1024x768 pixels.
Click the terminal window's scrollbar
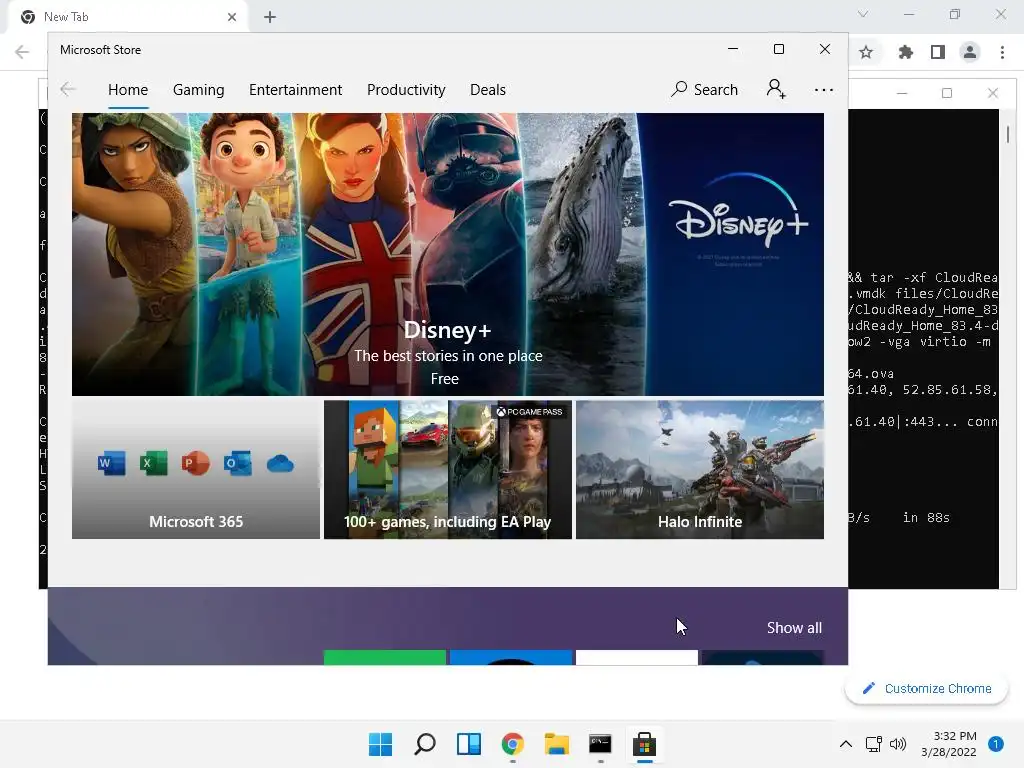[1008, 135]
